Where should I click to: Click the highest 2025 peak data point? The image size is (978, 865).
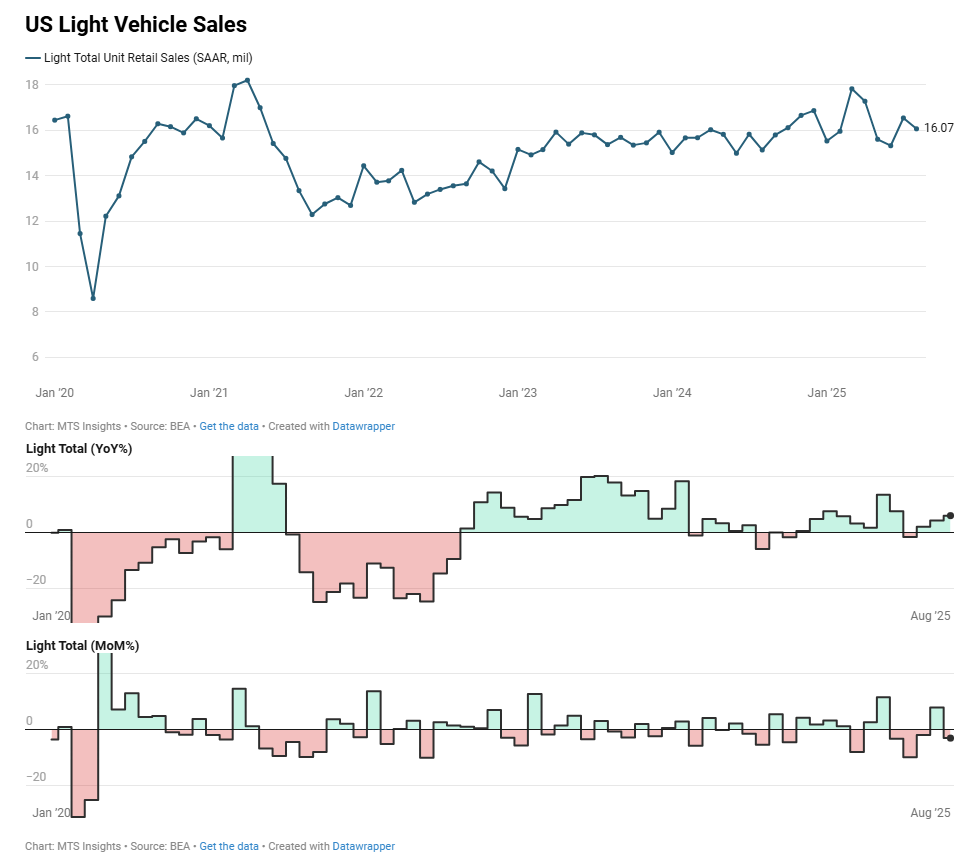852,89
